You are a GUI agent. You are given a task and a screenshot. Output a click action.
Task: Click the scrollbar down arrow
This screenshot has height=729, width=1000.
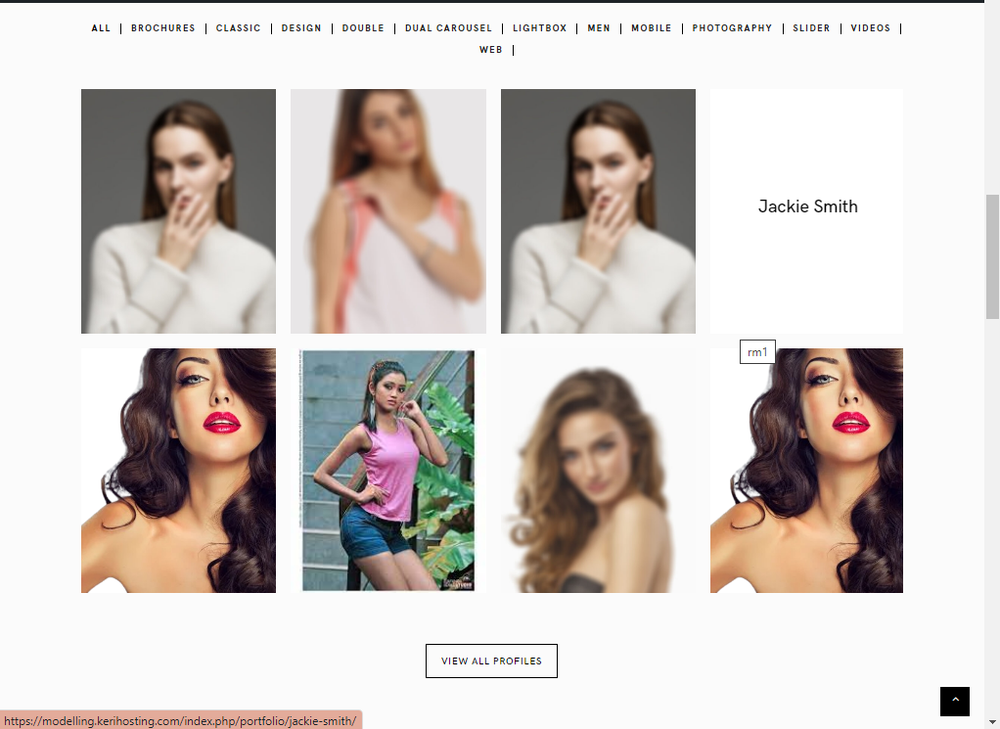(x=992, y=721)
